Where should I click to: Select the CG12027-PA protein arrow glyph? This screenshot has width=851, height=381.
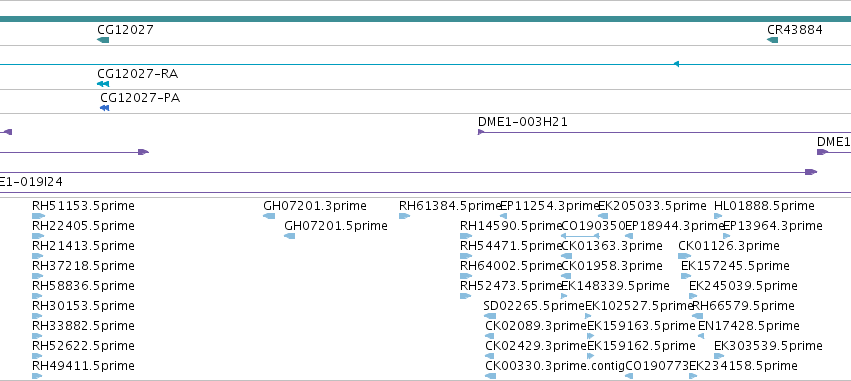[105, 108]
